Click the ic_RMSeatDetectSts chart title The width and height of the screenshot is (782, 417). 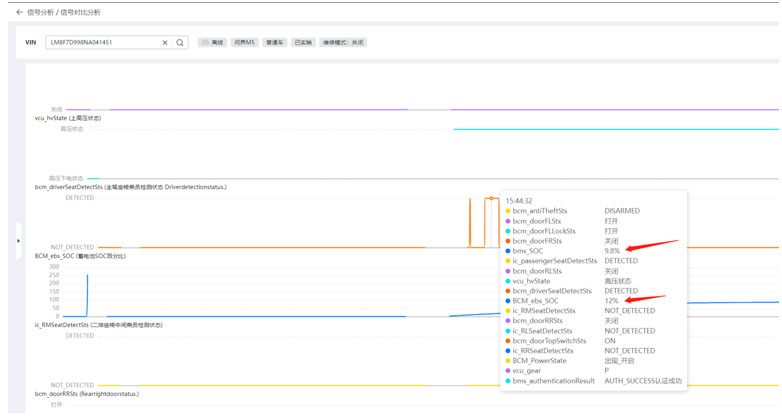98,325
